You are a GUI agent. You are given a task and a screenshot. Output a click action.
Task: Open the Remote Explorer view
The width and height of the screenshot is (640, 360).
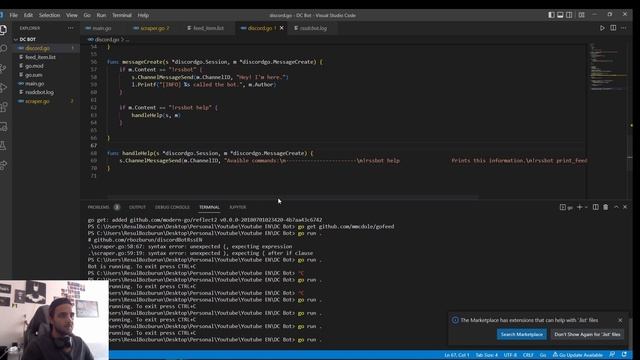click(x=3, y=127)
